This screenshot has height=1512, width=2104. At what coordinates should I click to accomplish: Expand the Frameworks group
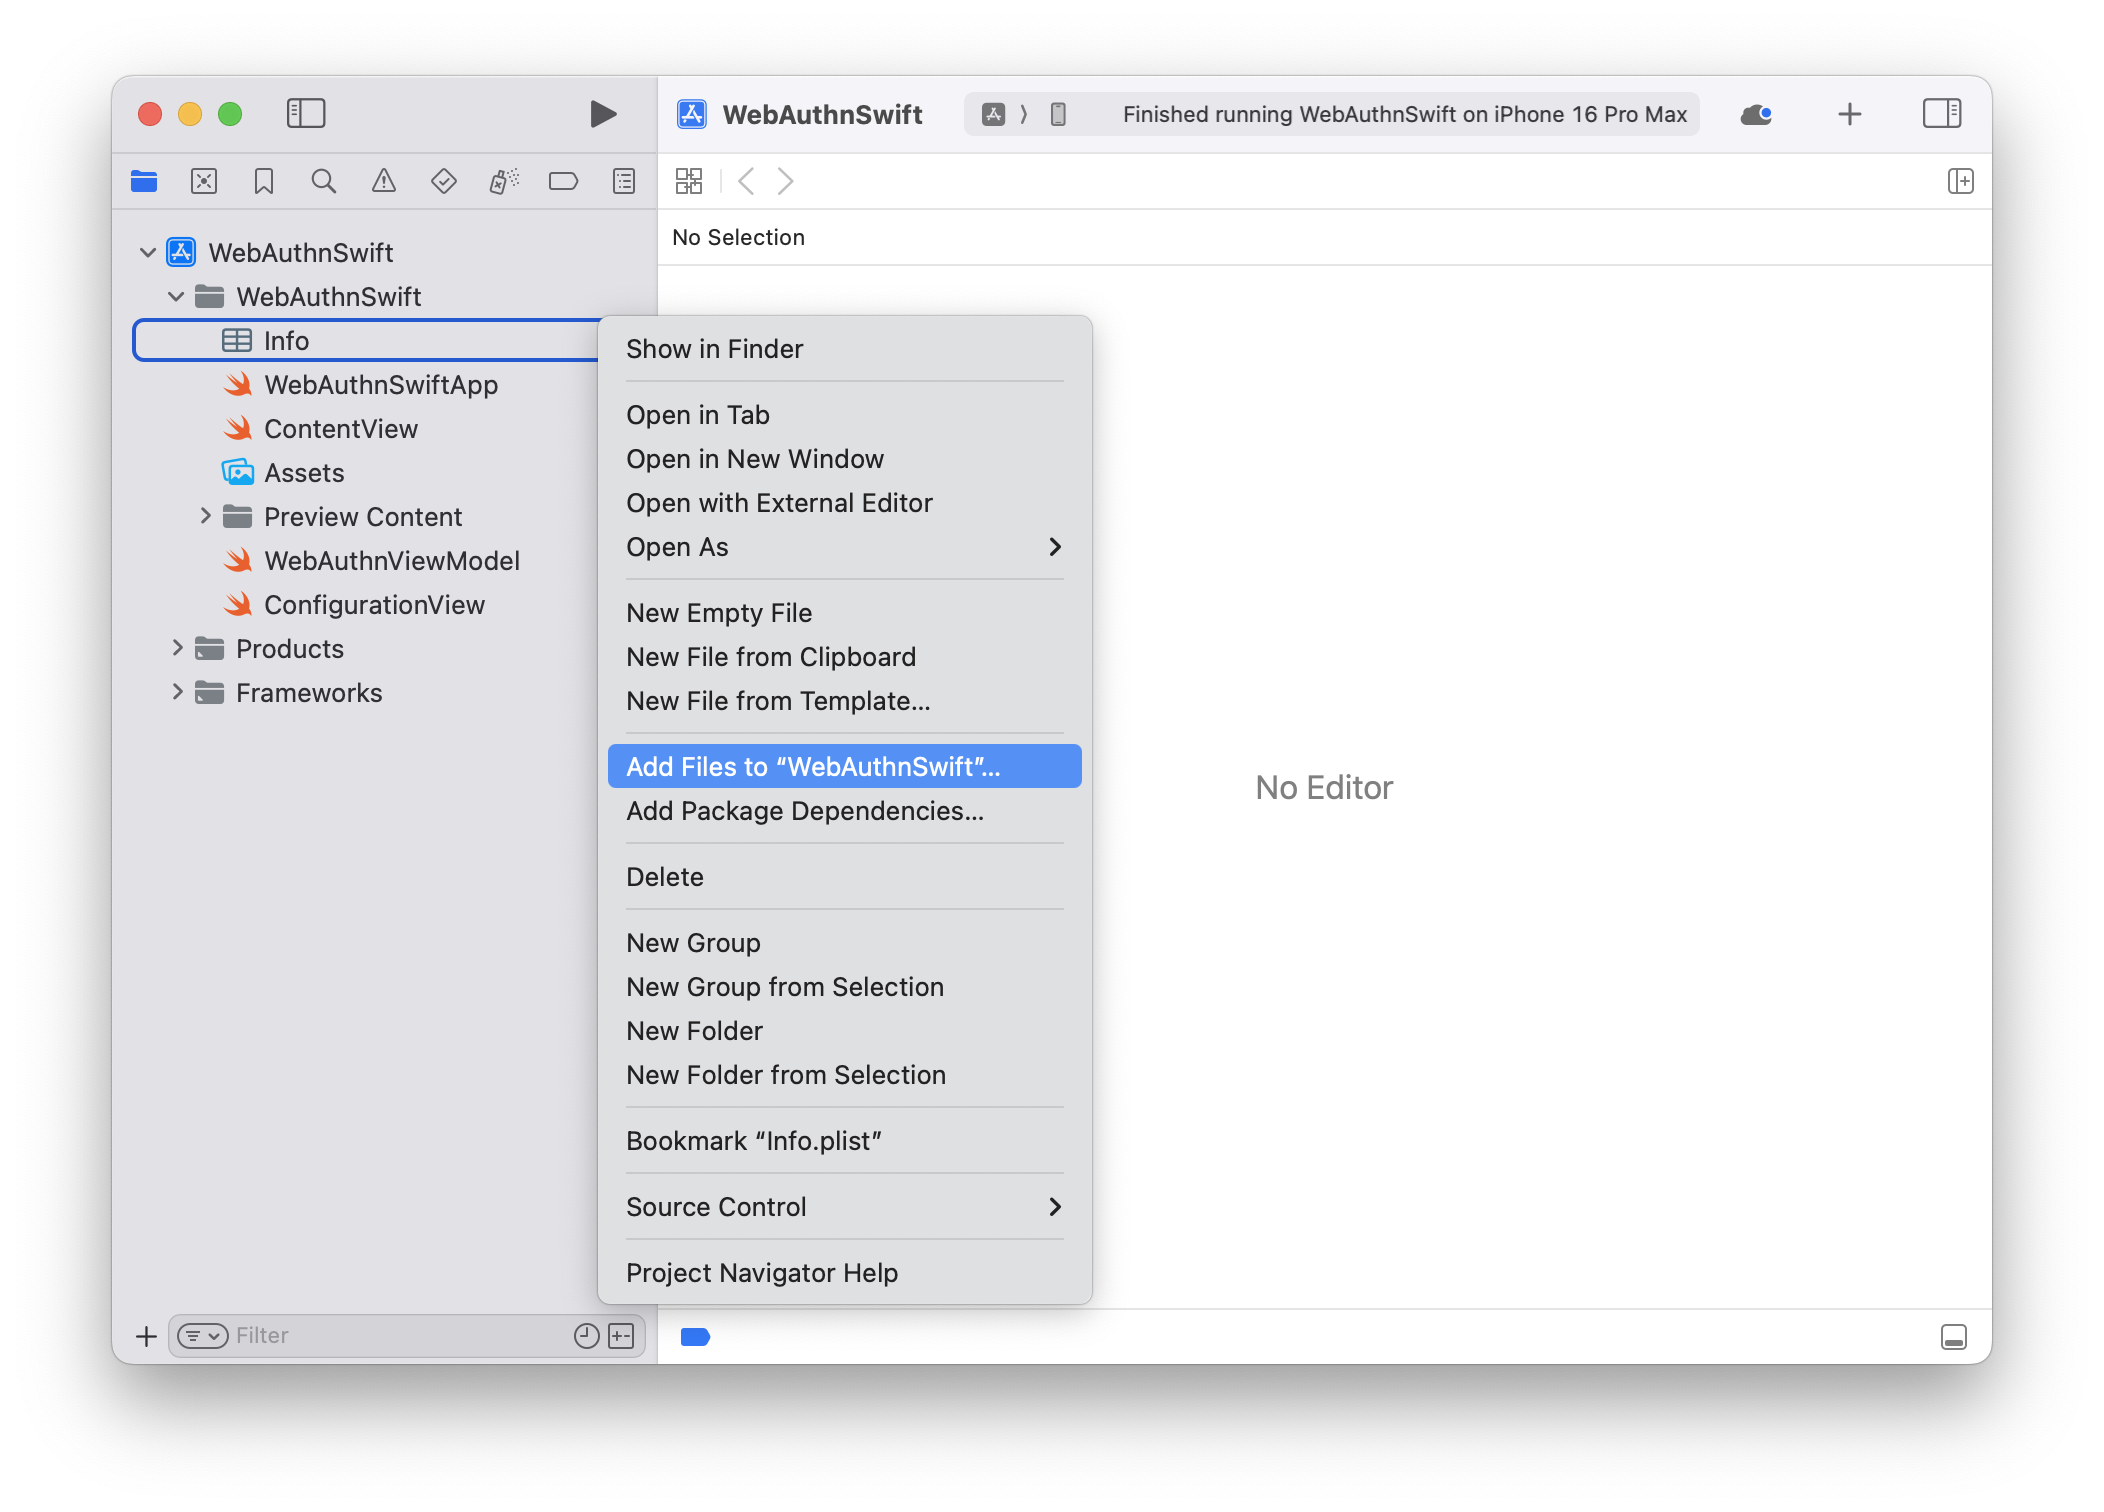click(178, 692)
